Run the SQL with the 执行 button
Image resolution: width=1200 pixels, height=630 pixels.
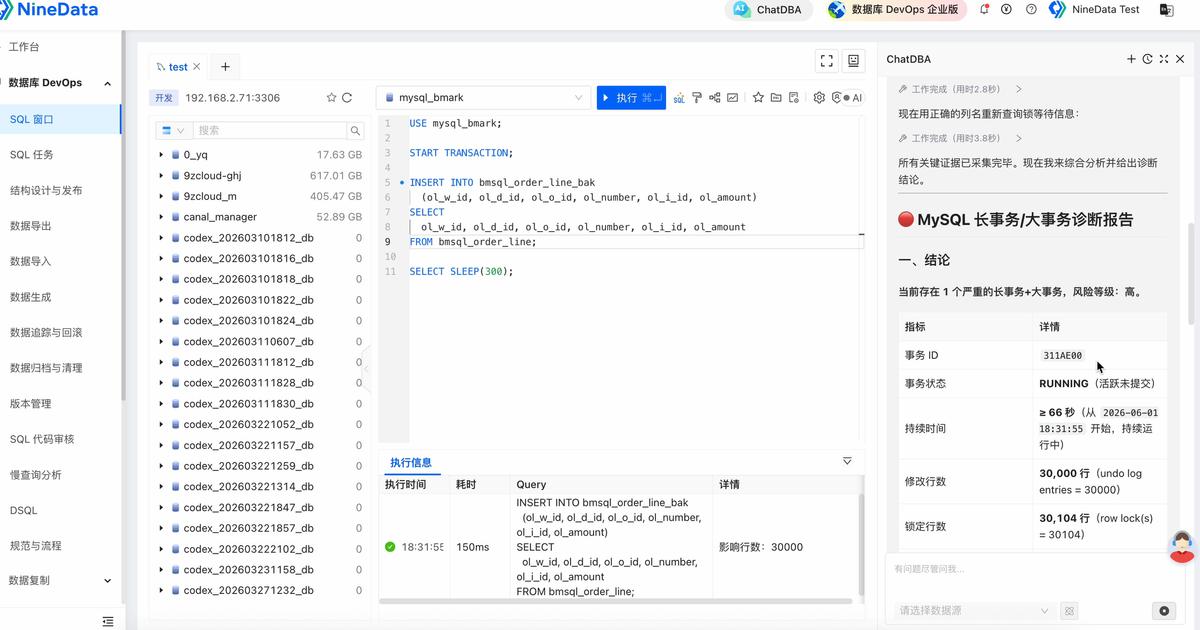[631, 97]
